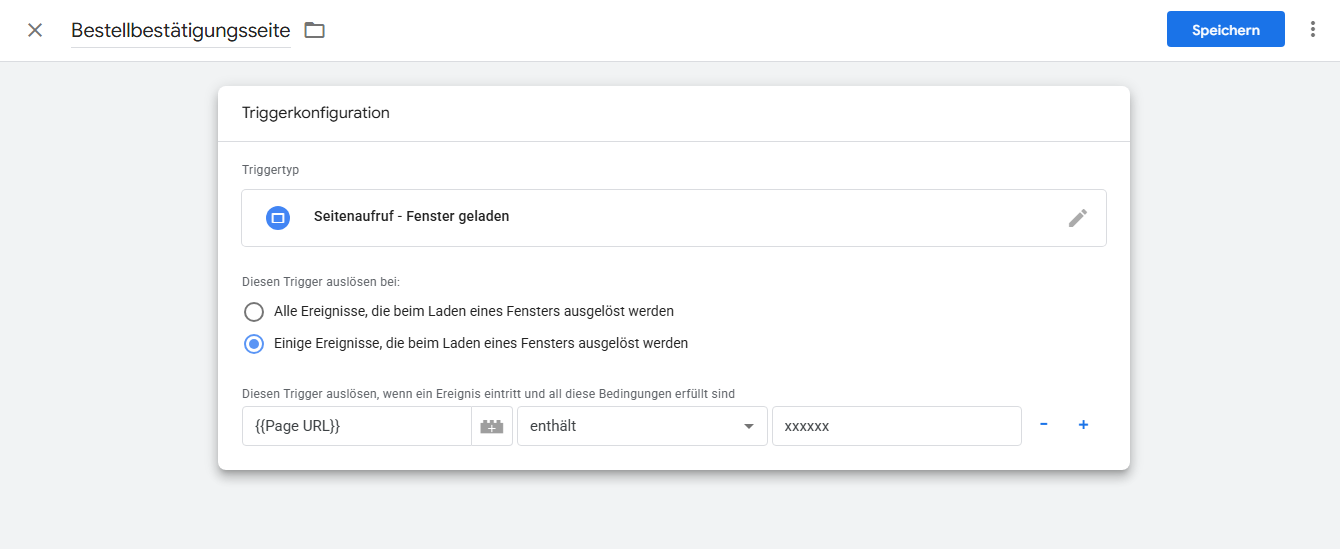Click the pencil icon to edit trigger type
The width and height of the screenshot is (1340, 549).
(x=1077, y=218)
